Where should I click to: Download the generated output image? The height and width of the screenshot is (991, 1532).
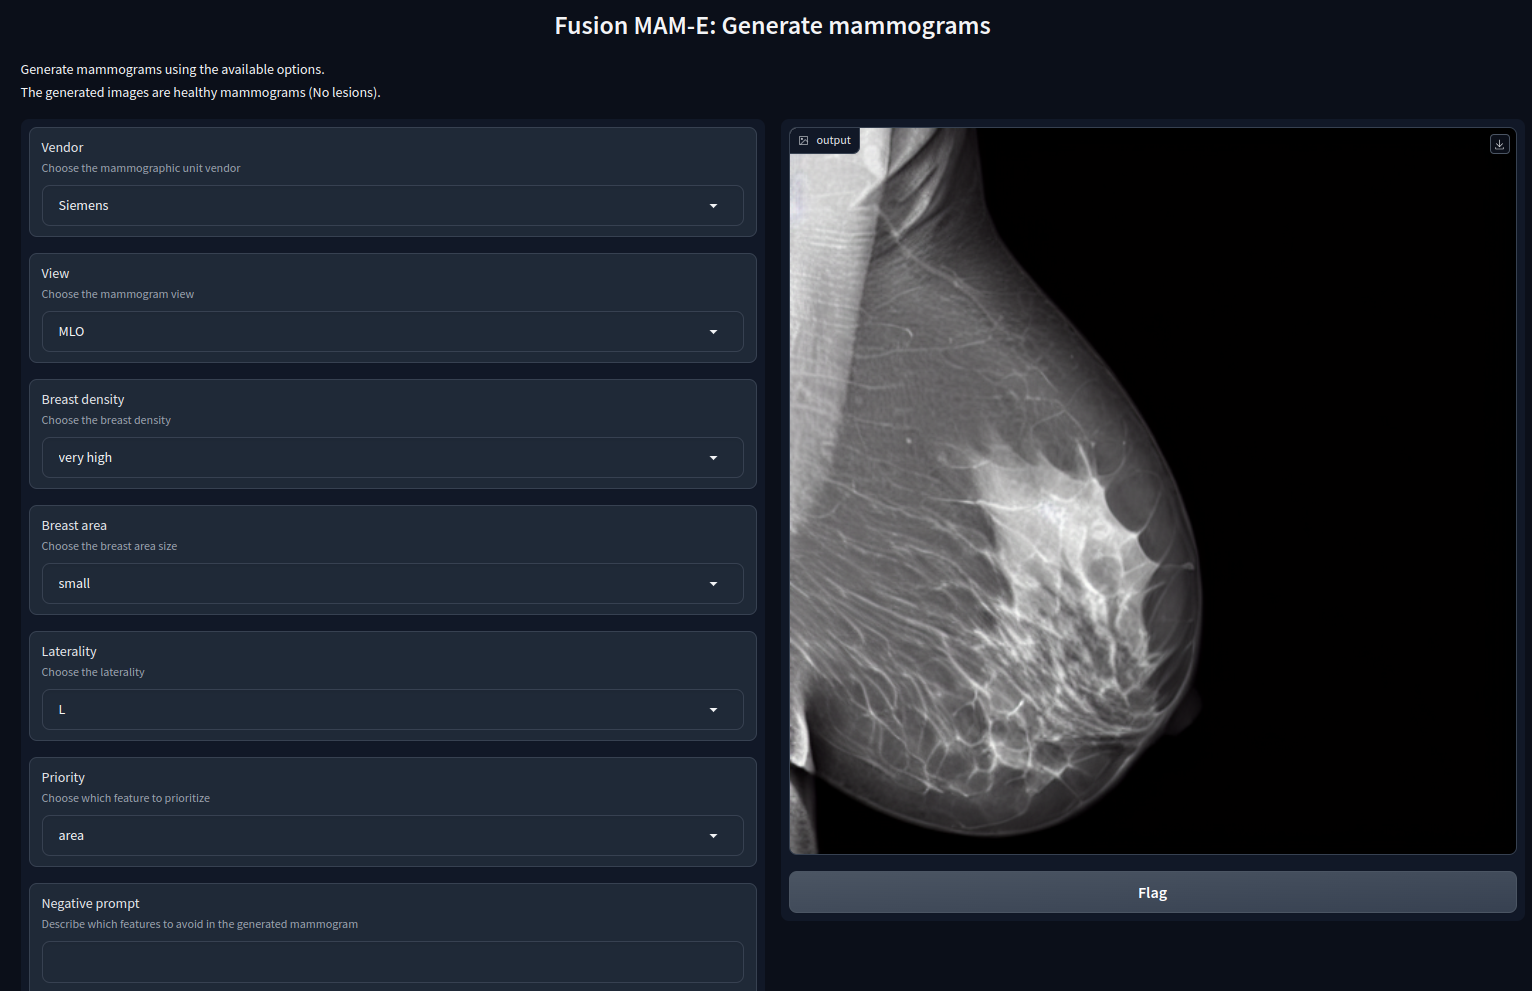1499,144
